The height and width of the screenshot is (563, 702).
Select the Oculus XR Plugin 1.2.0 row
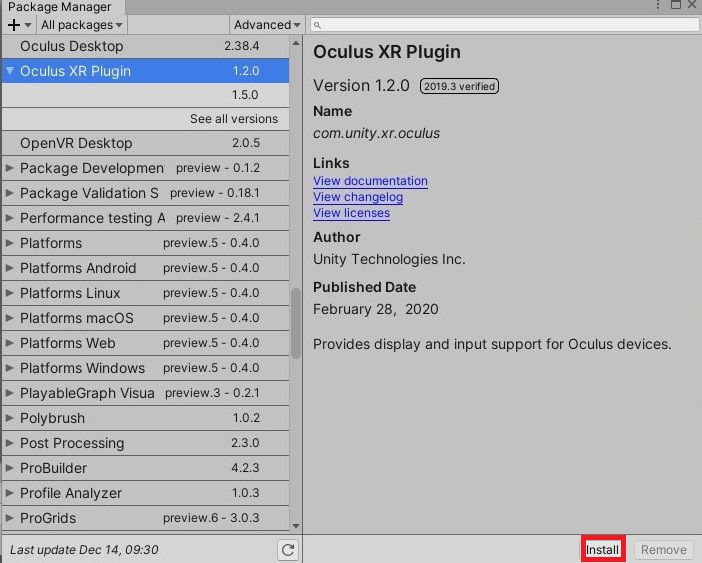[146, 71]
